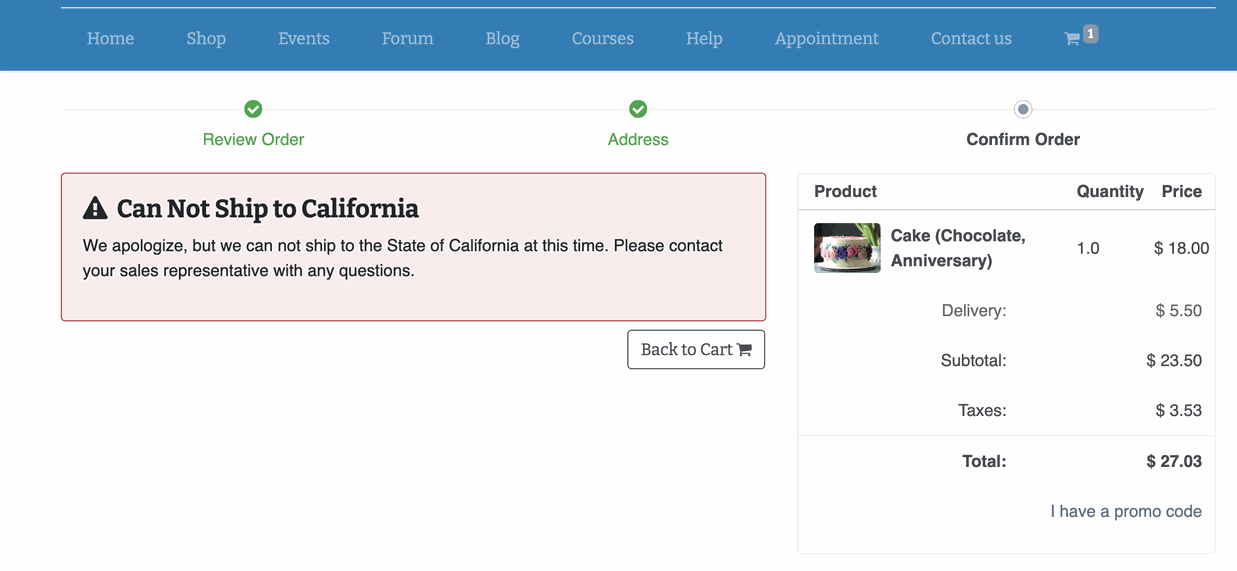Click the Back to Cart button
The width and height of the screenshot is (1237, 571).
[x=696, y=349]
